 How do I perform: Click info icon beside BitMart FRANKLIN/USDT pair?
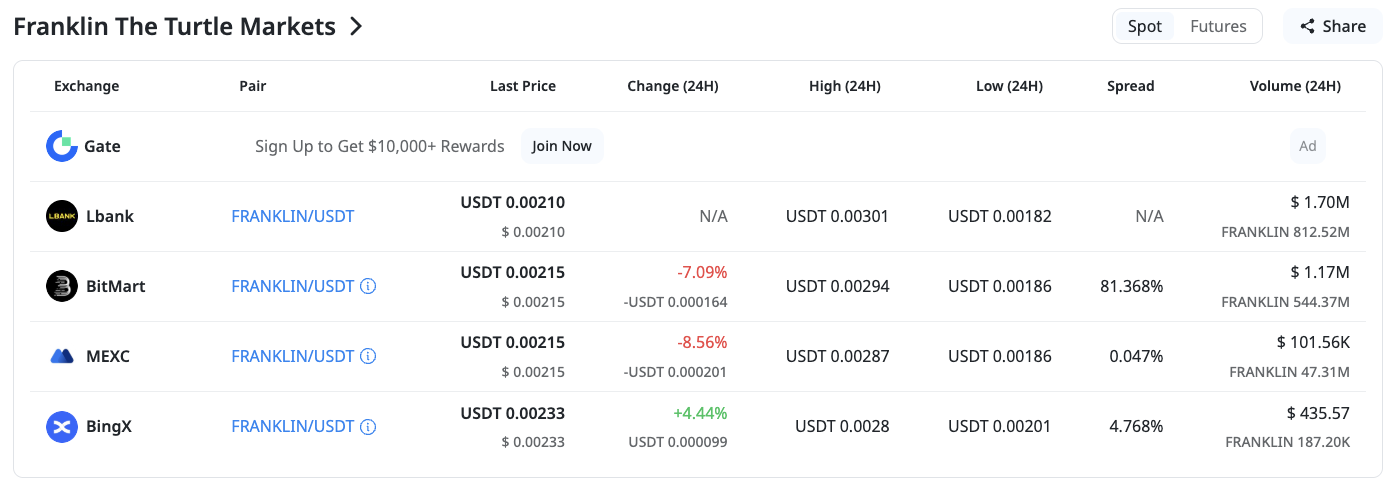368,286
